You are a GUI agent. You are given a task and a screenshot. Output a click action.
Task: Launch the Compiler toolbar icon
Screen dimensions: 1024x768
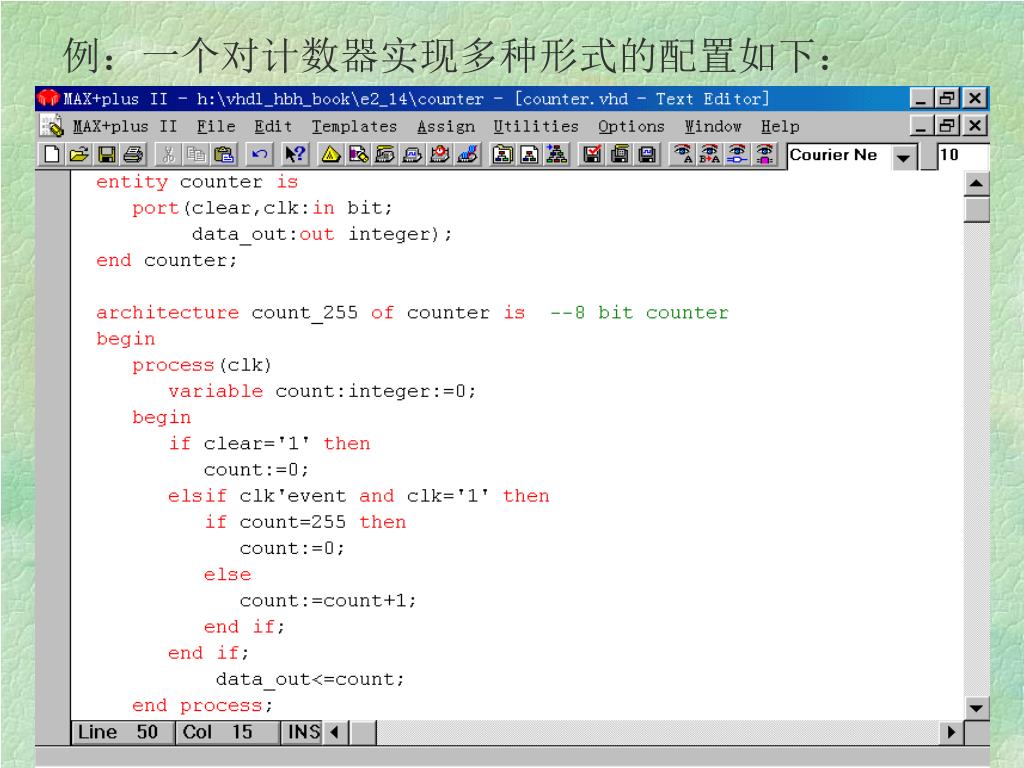[385, 155]
